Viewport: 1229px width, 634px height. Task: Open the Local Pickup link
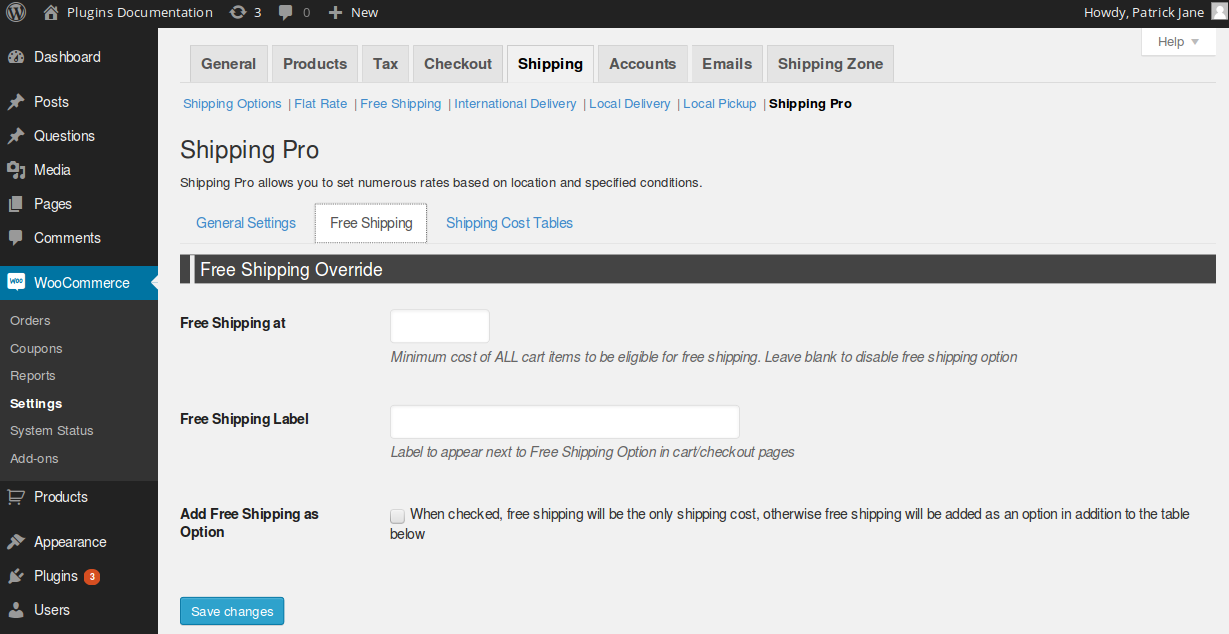(x=720, y=104)
